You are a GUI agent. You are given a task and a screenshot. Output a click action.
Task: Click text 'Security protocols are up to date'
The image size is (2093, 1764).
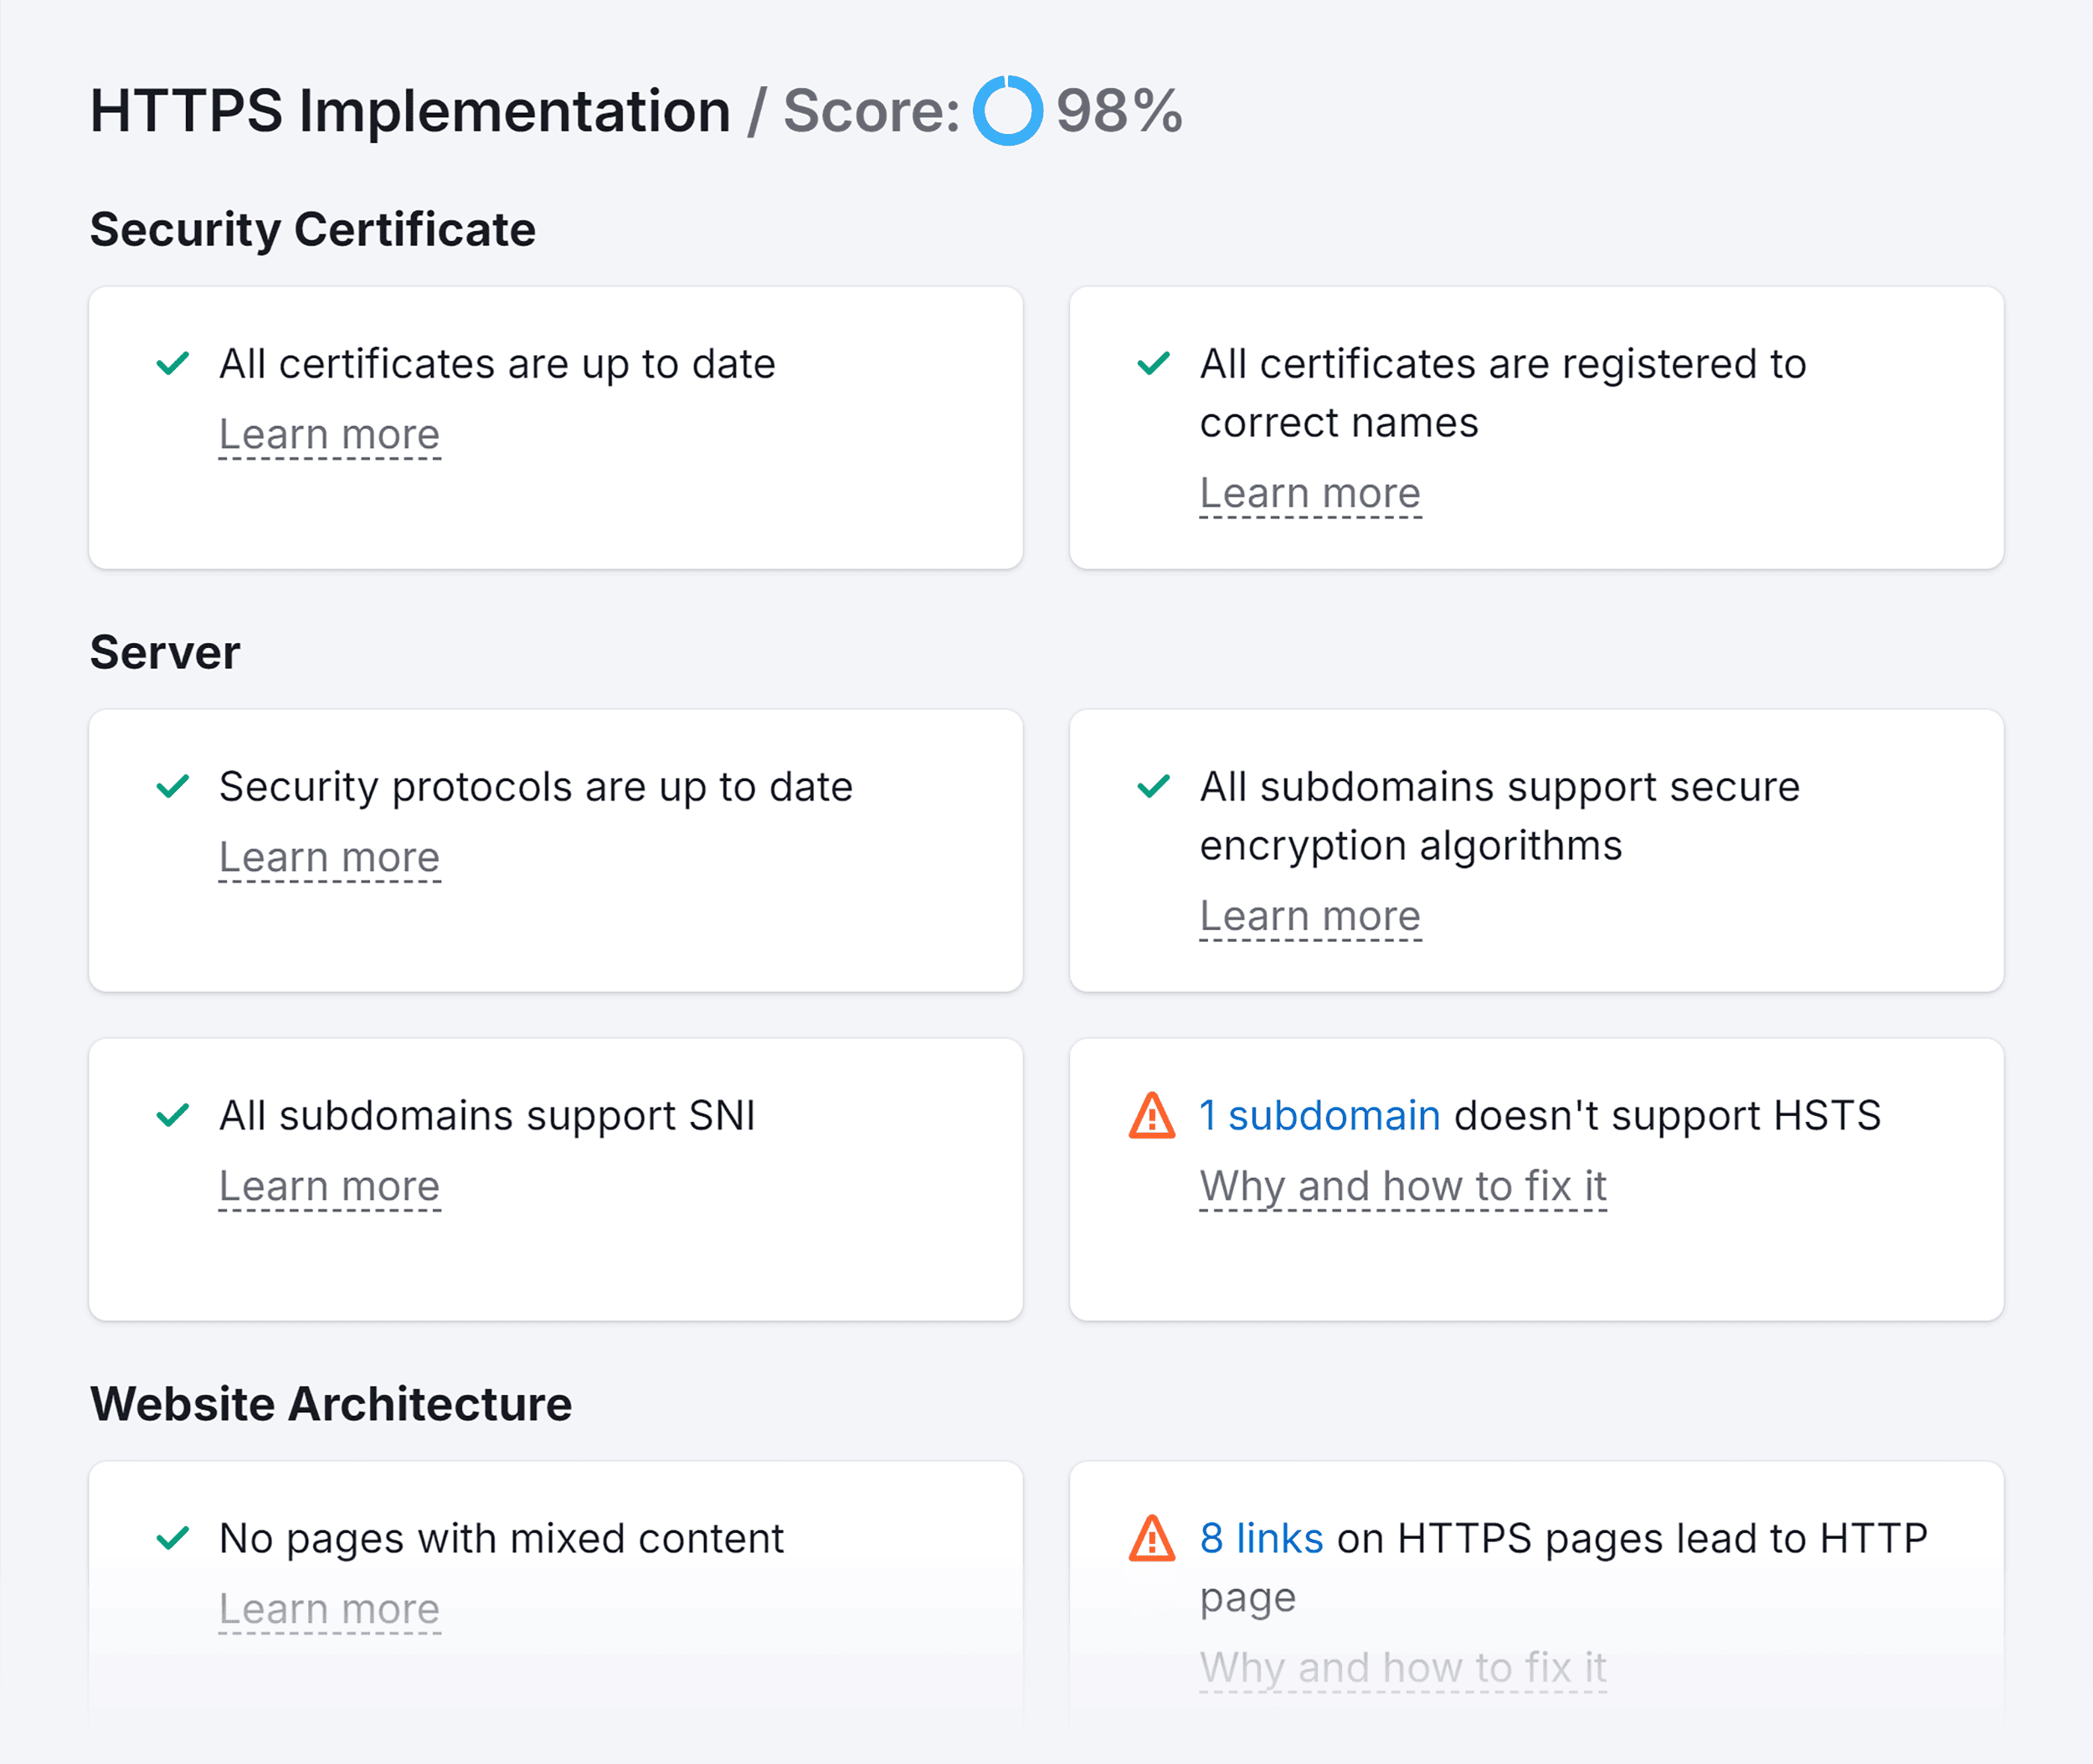536,787
